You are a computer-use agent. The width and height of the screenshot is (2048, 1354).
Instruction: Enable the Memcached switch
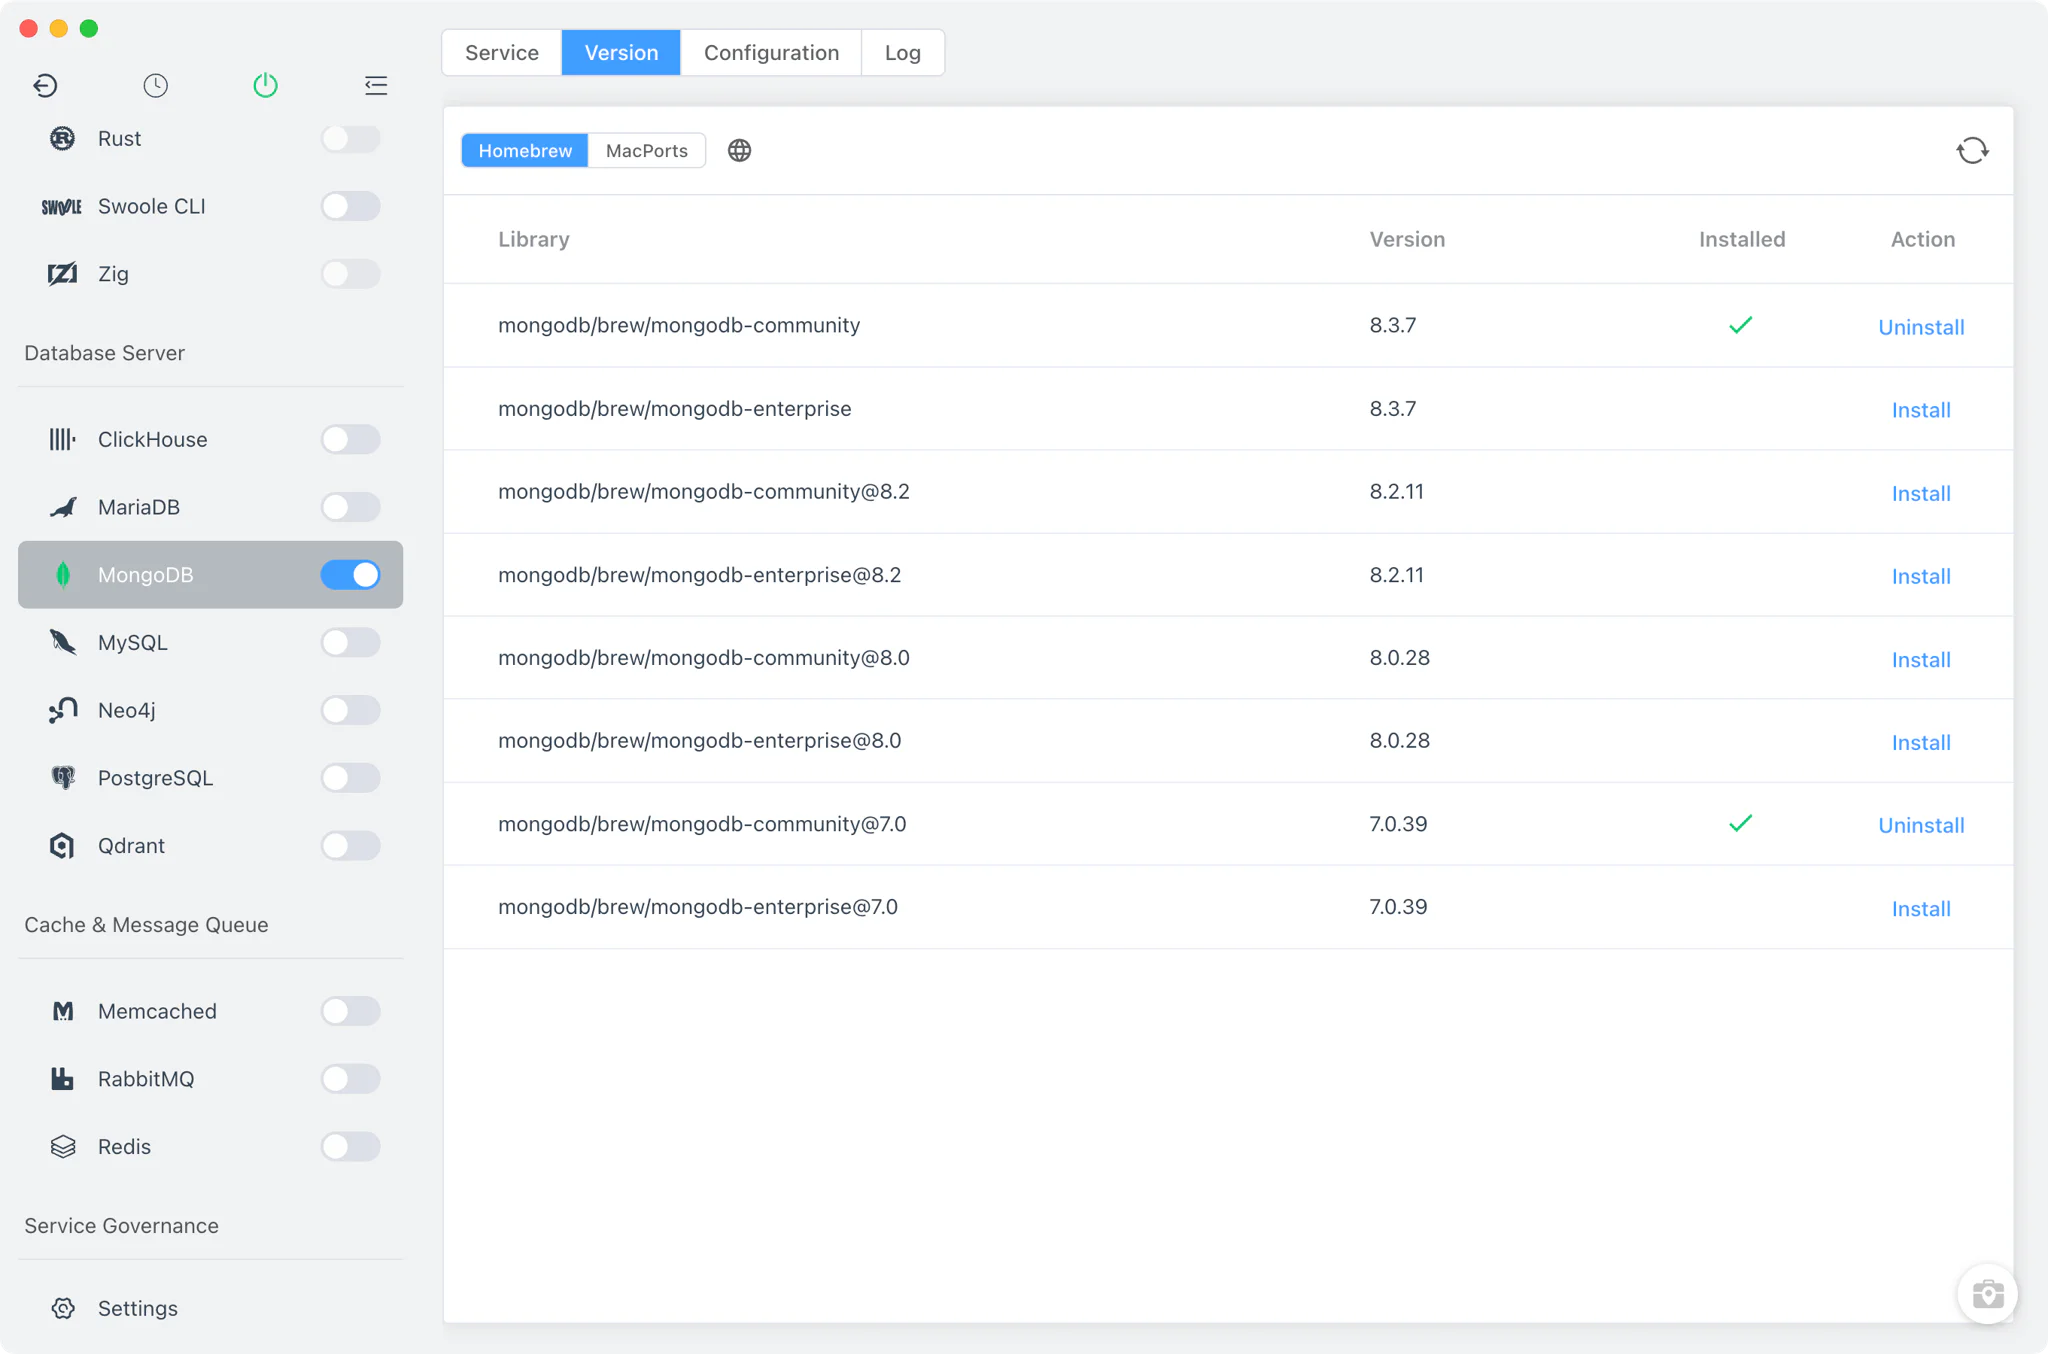[x=350, y=1011]
